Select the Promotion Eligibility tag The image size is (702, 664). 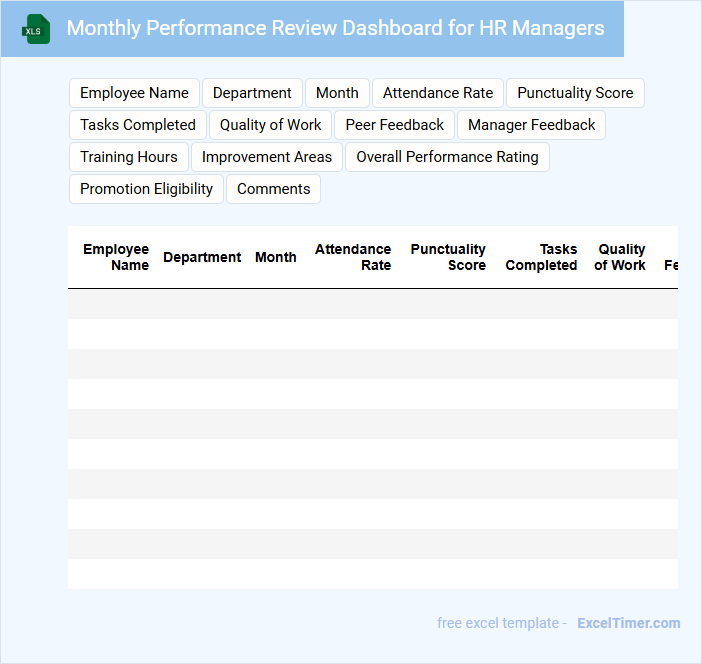tap(146, 189)
